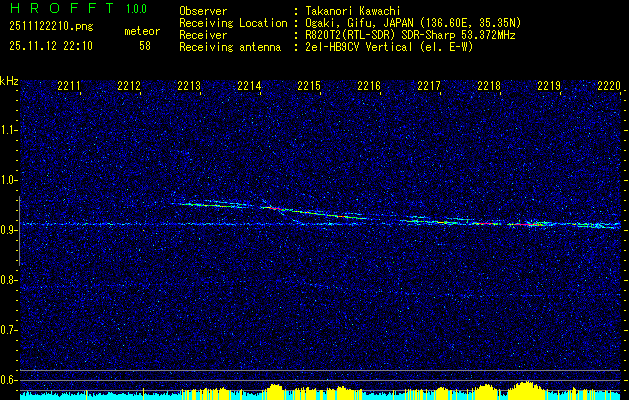Image resolution: width=629 pixels, height=400 pixels.
Task: Click the Receiver label
Action: pyautogui.click(x=203, y=35)
